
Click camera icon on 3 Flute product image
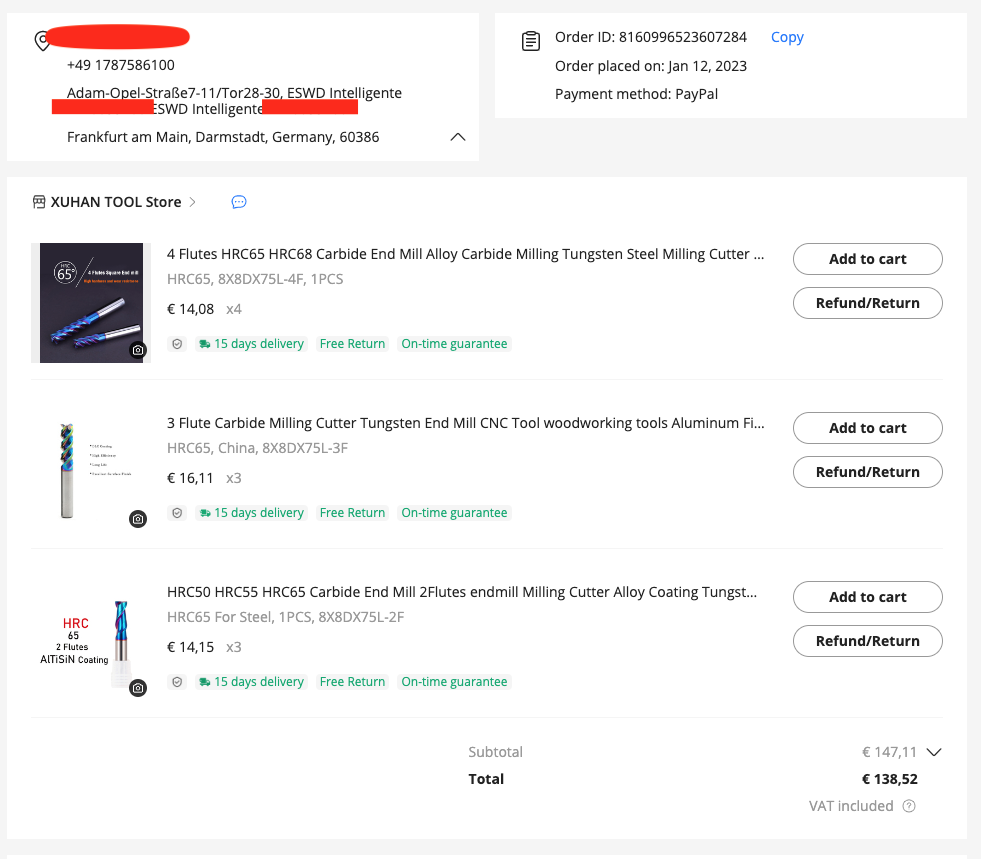138,519
